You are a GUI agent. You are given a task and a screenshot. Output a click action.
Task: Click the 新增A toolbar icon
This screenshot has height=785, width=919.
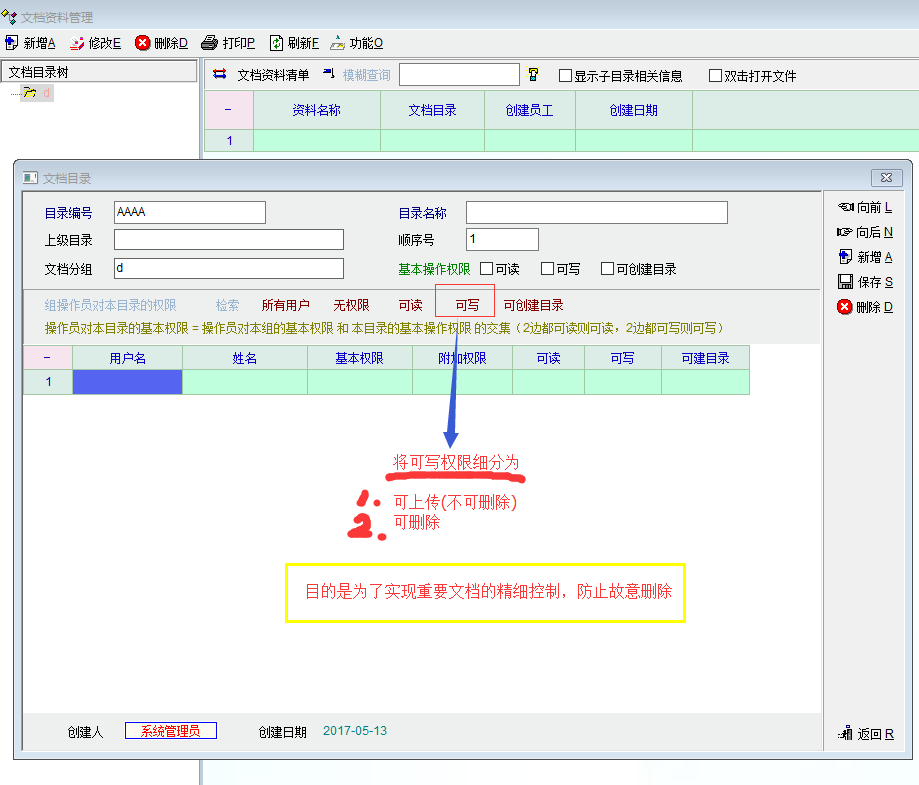tap(12, 43)
